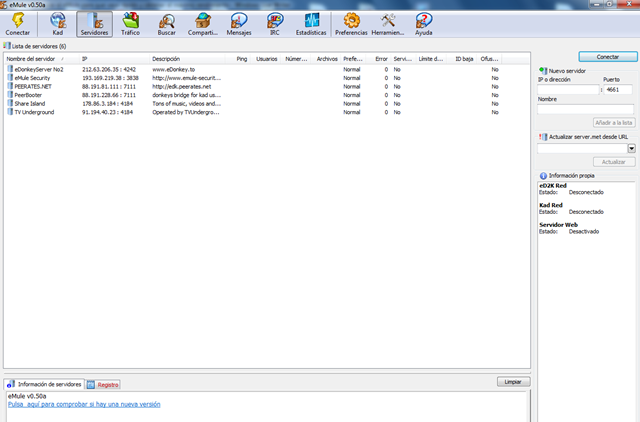
Task: Select the Servidores toolbar button
Action: pos(94,24)
